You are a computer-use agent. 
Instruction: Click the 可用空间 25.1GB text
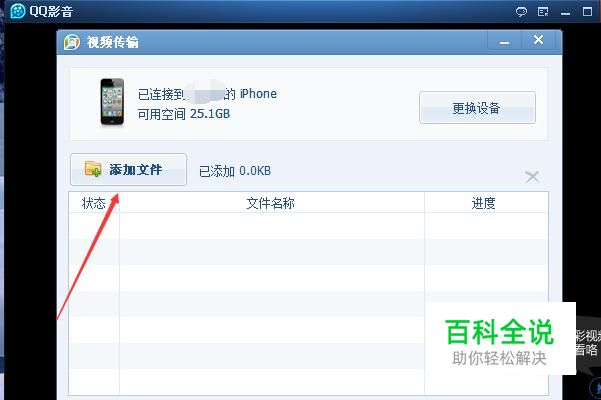(184, 114)
